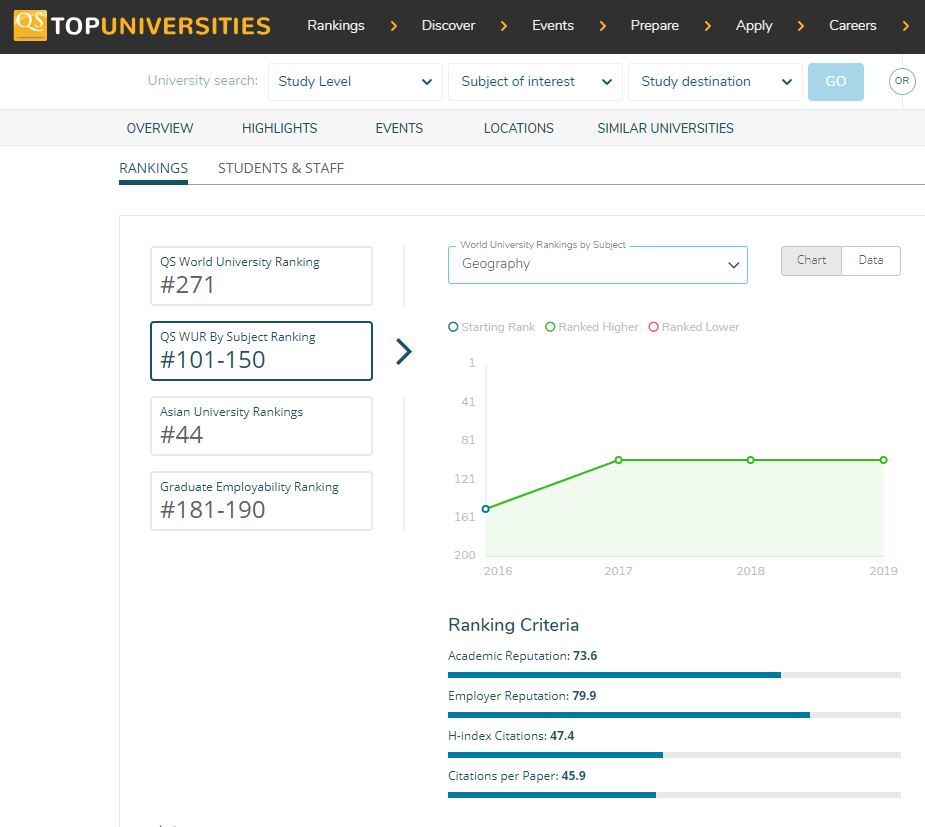Click the 2019 data point on the chart
Screen dimensions: 925x827
883,460
